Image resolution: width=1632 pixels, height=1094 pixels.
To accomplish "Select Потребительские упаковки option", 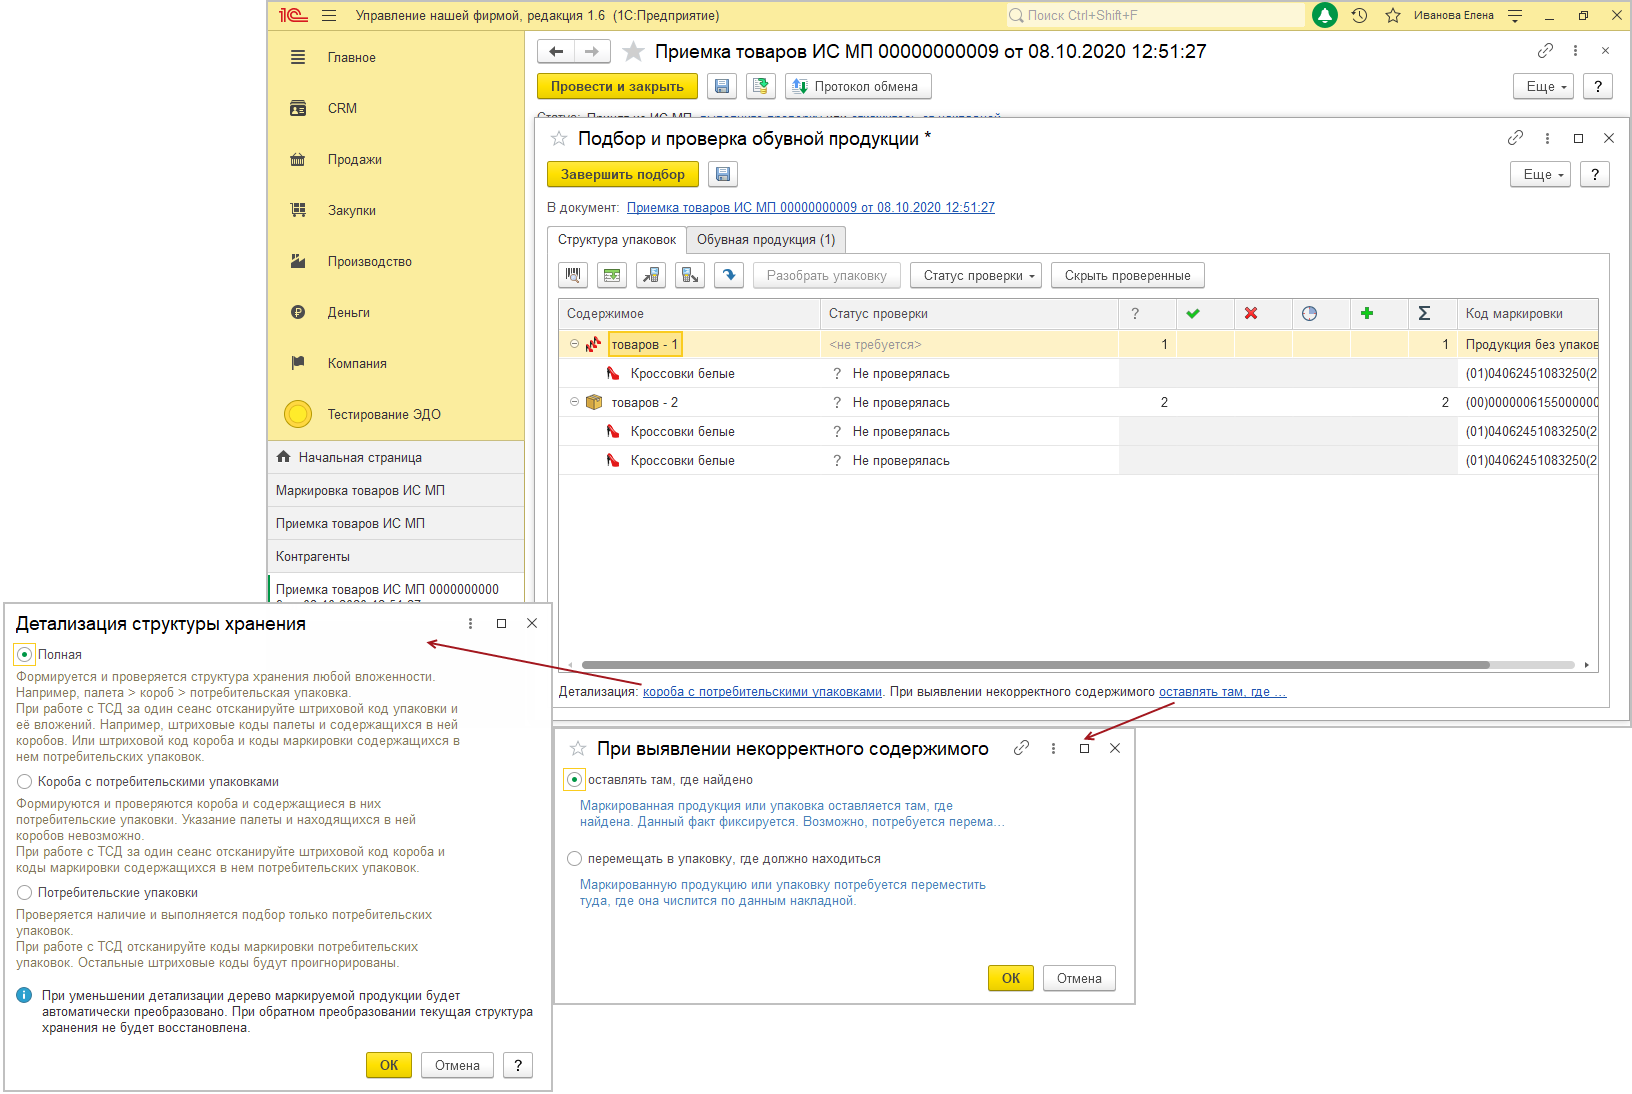I will point(25,892).
